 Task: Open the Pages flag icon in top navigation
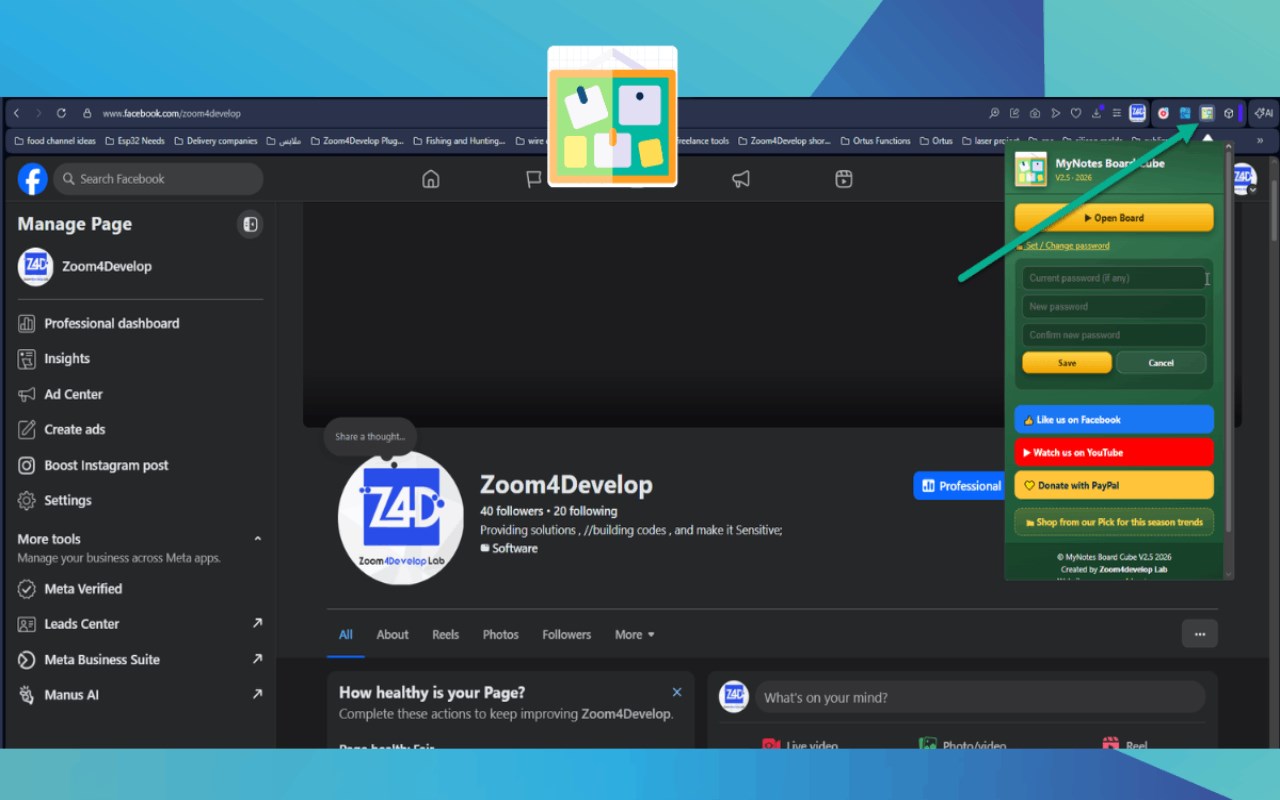[534, 179]
